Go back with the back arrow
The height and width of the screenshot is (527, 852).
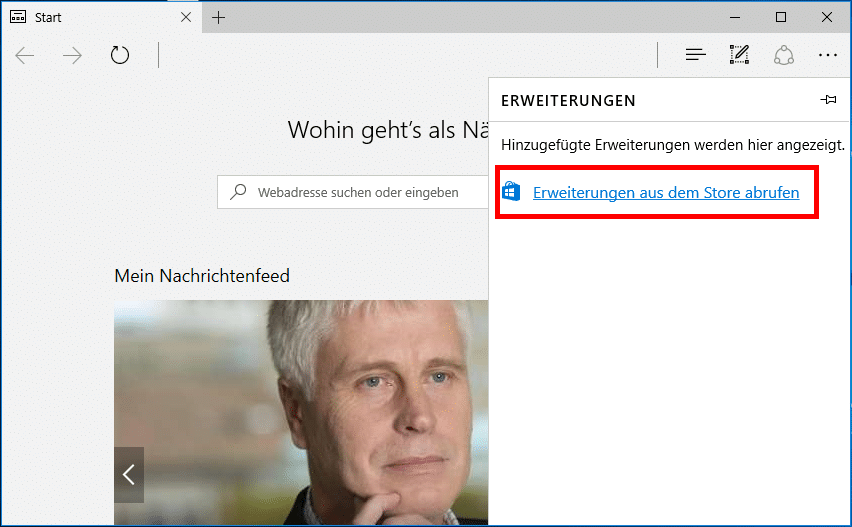[25, 55]
